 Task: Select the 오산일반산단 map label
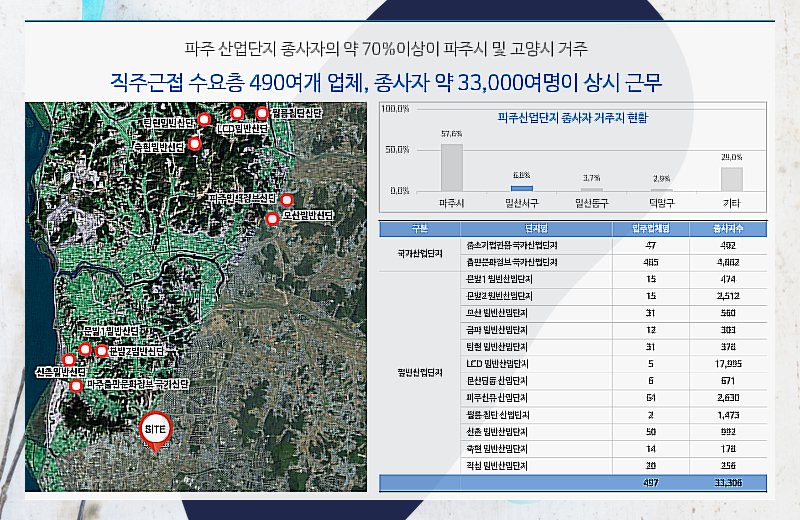[308, 215]
